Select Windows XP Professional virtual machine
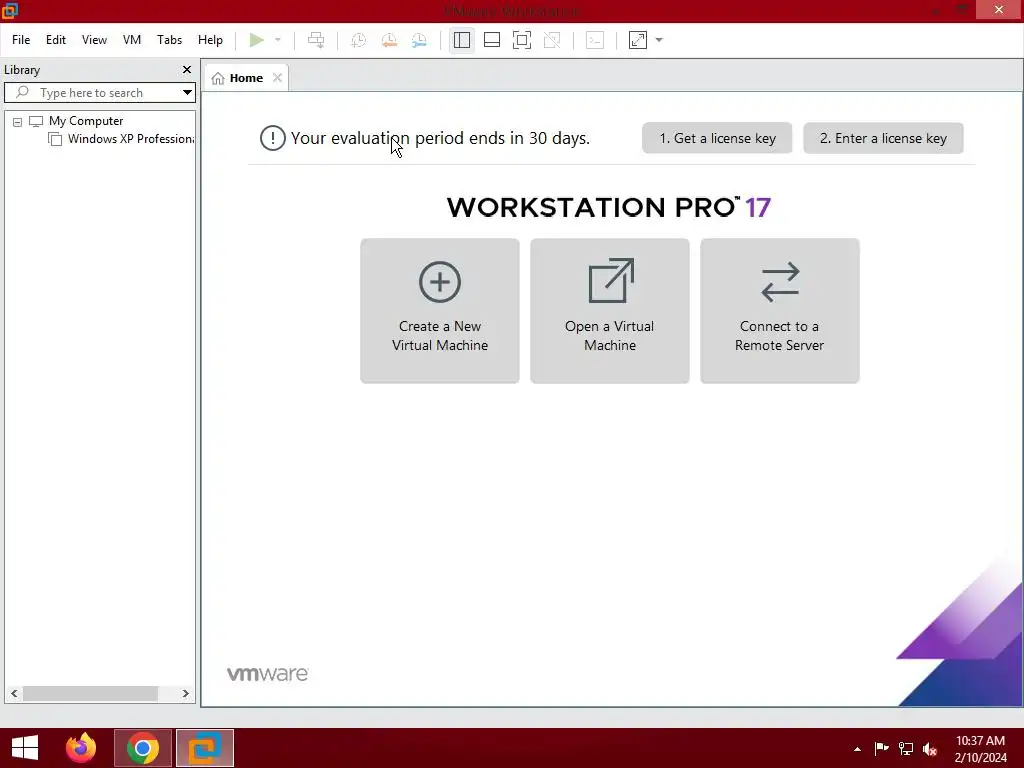The height and width of the screenshot is (768, 1024). click(121, 139)
